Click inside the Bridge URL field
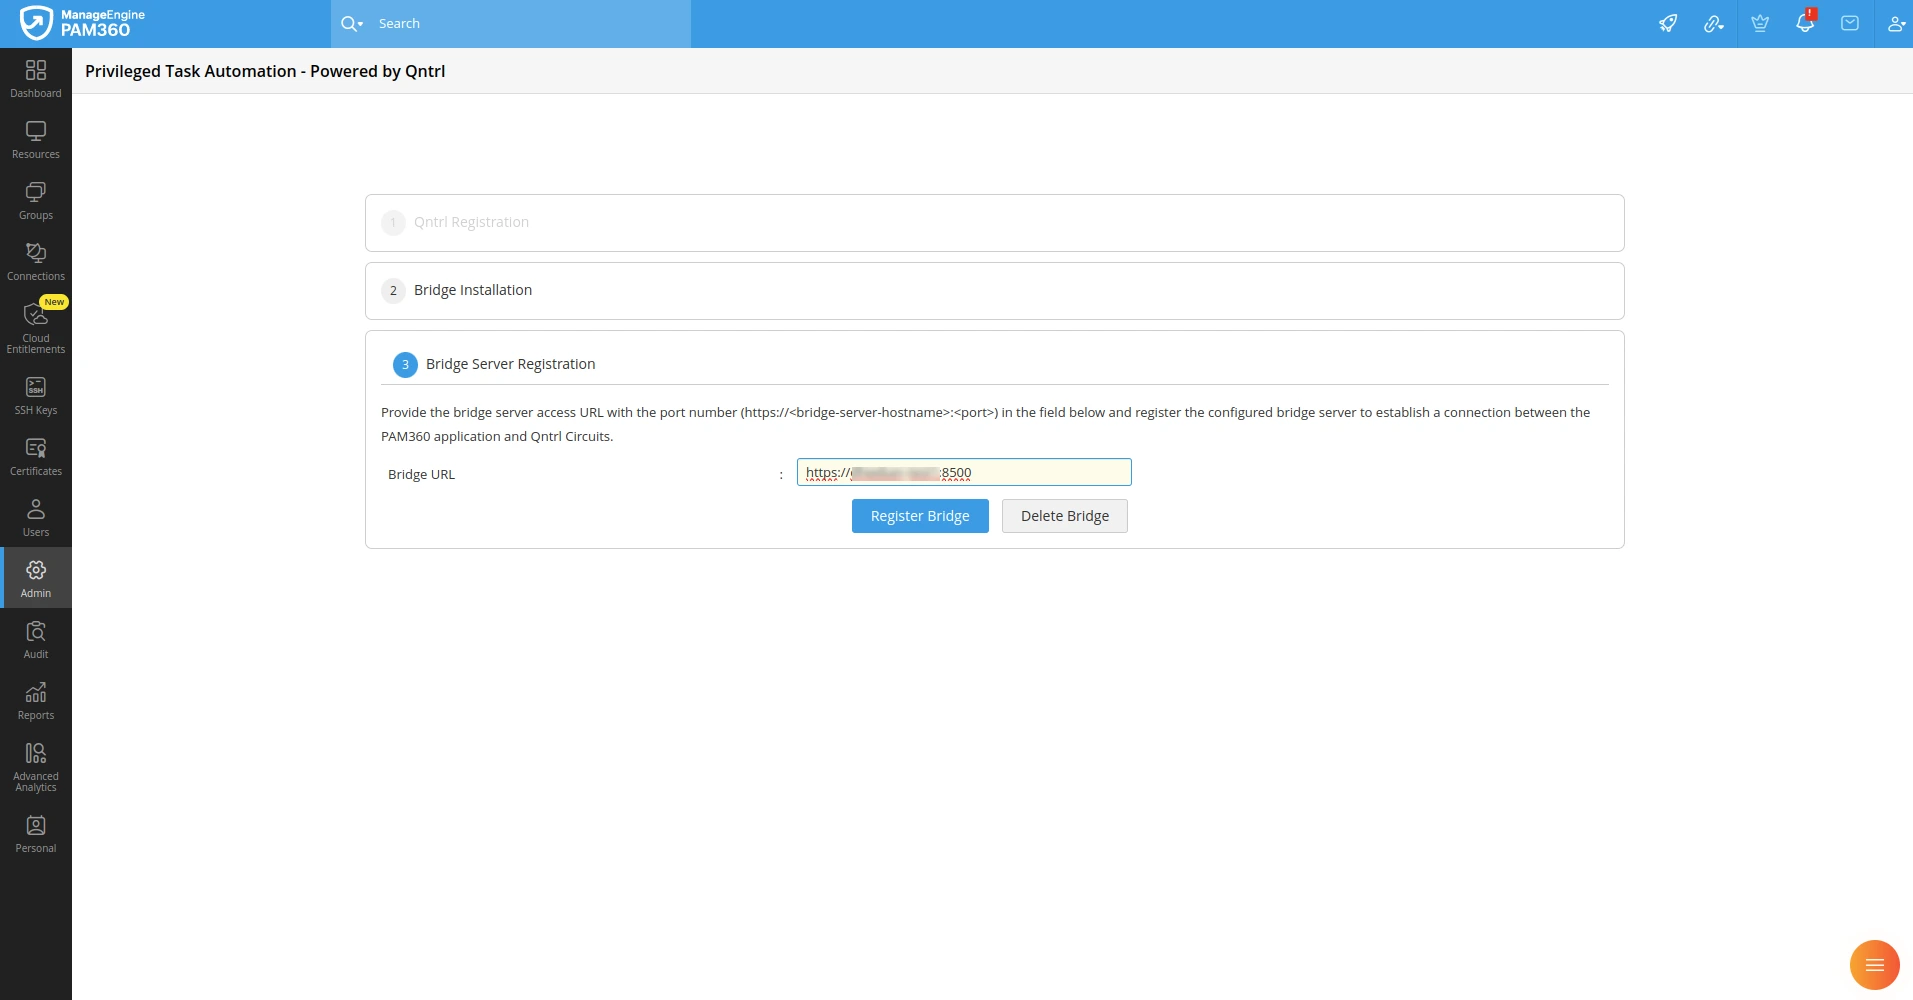The height and width of the screenshot is (1000, 1913). tap(963, 472)
